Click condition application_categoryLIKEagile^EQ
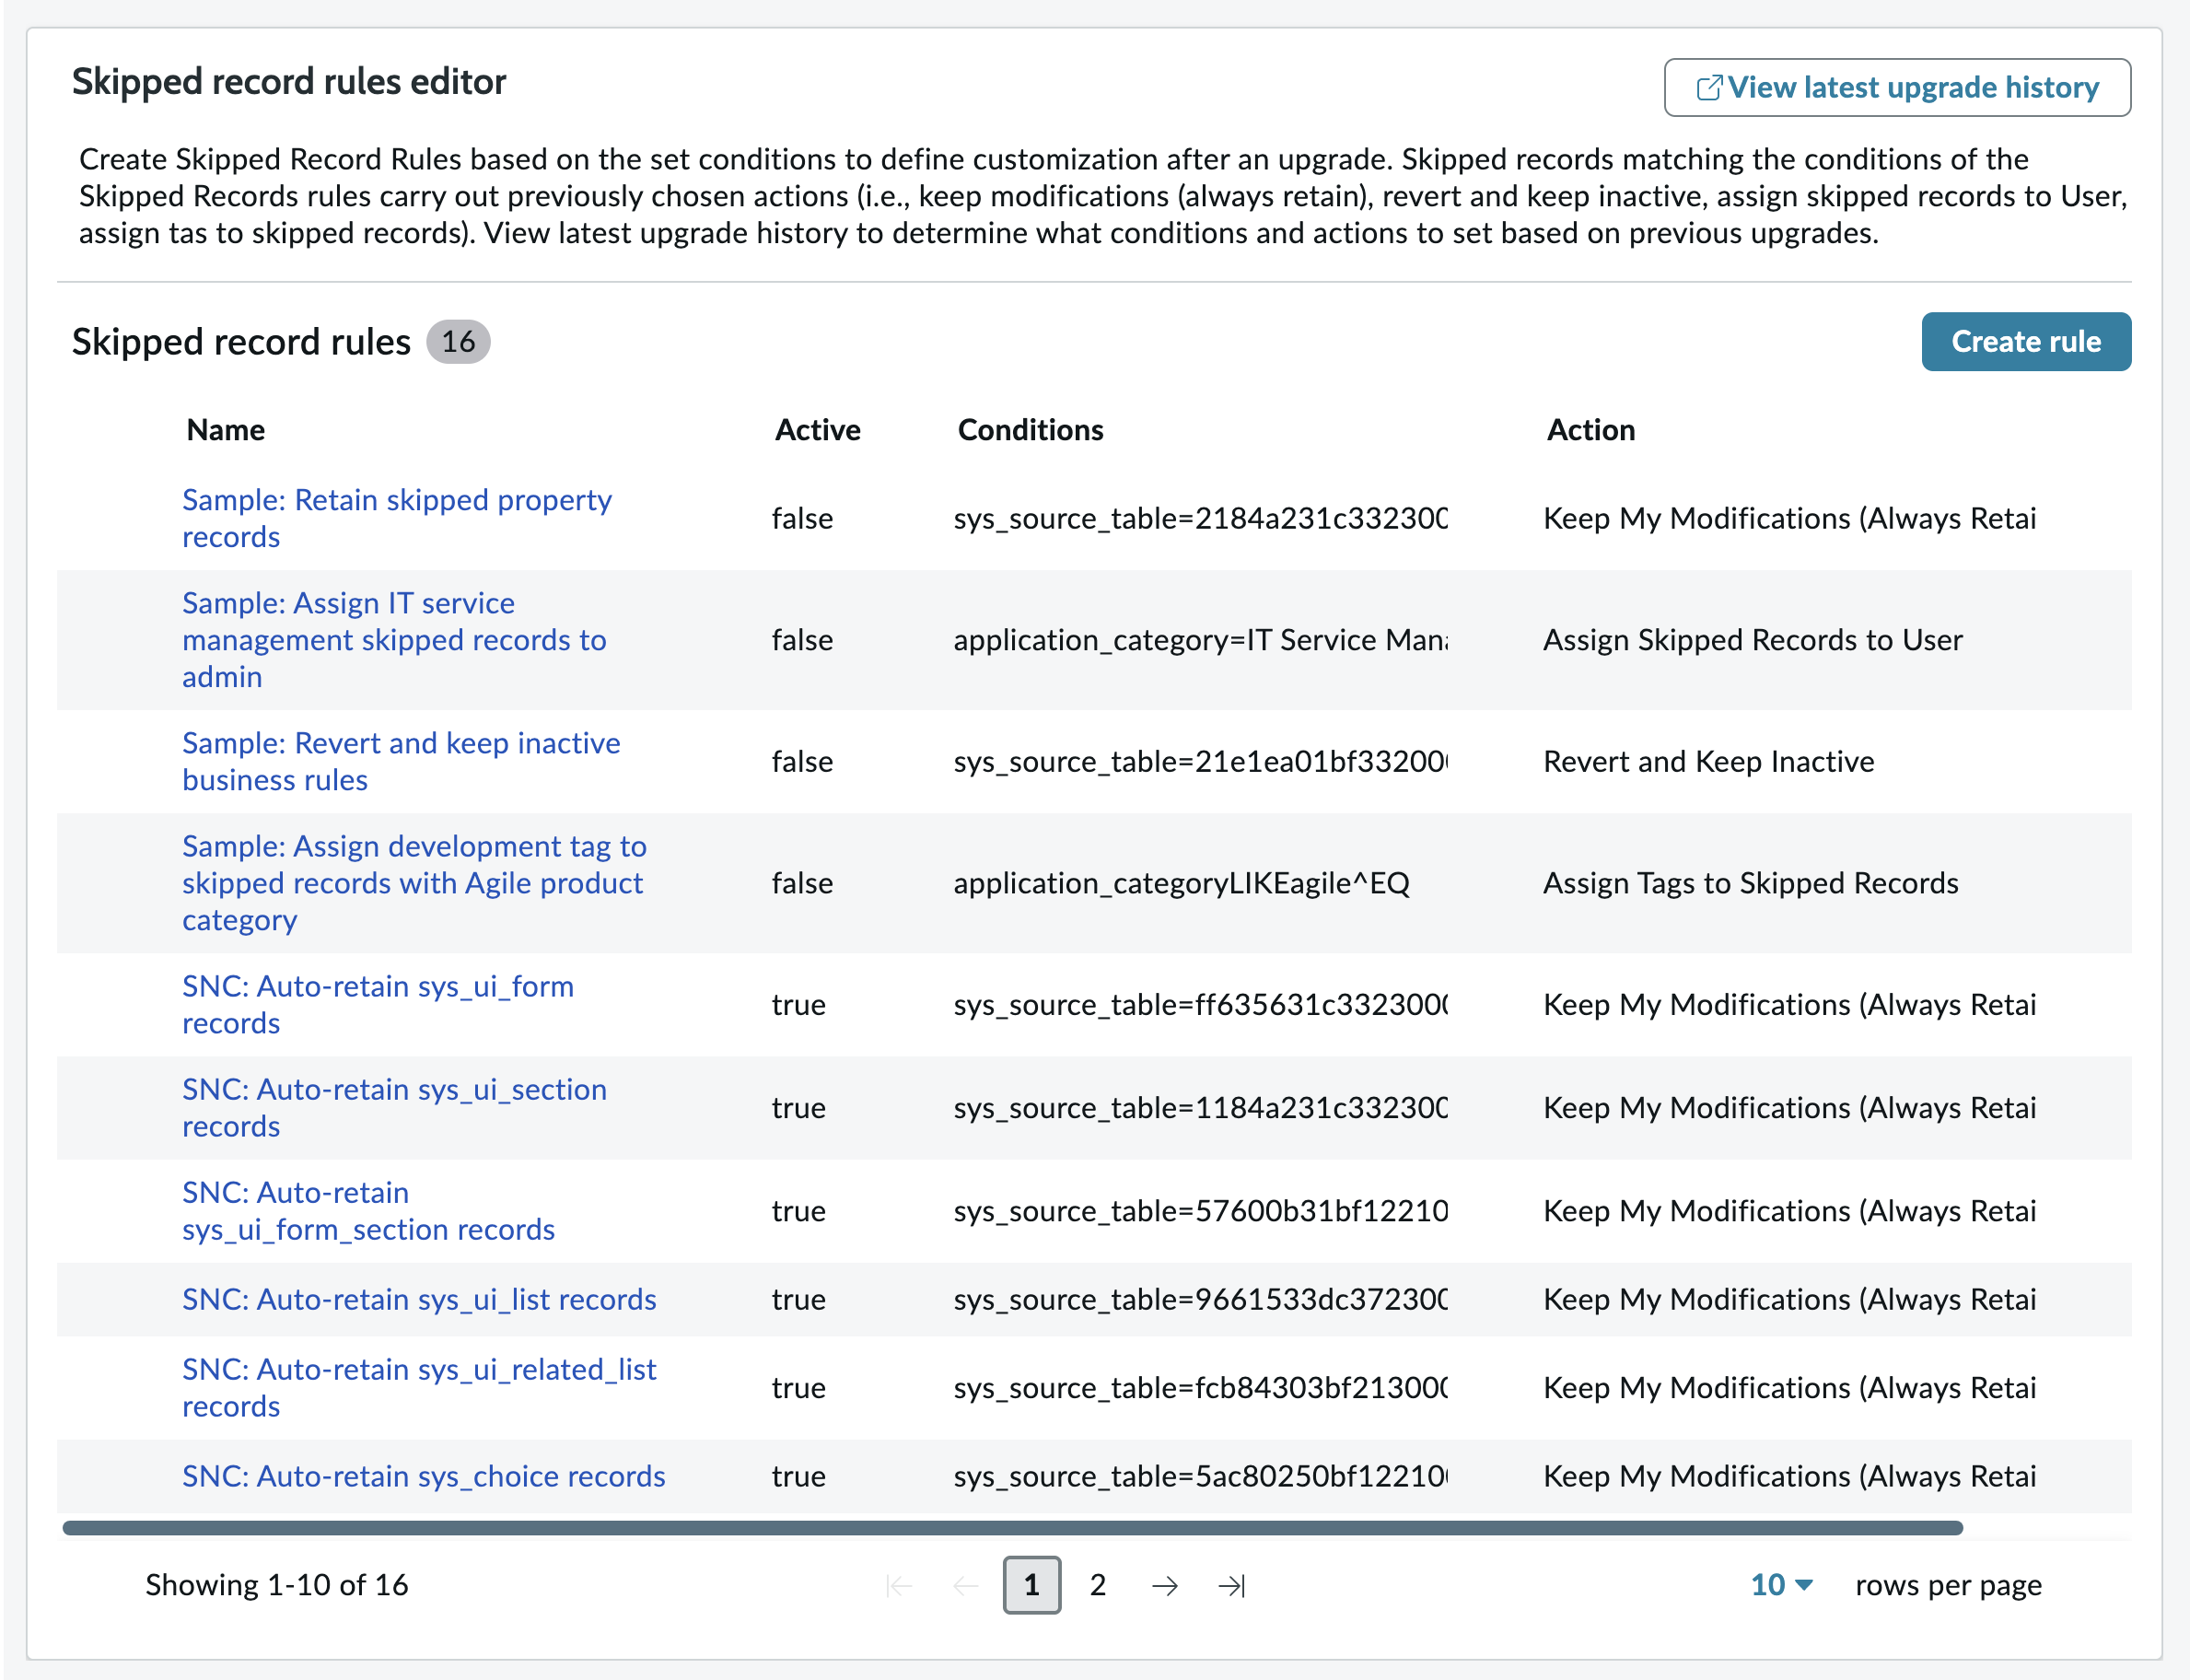2190x1680 pixels. [x=1181, y=883]
